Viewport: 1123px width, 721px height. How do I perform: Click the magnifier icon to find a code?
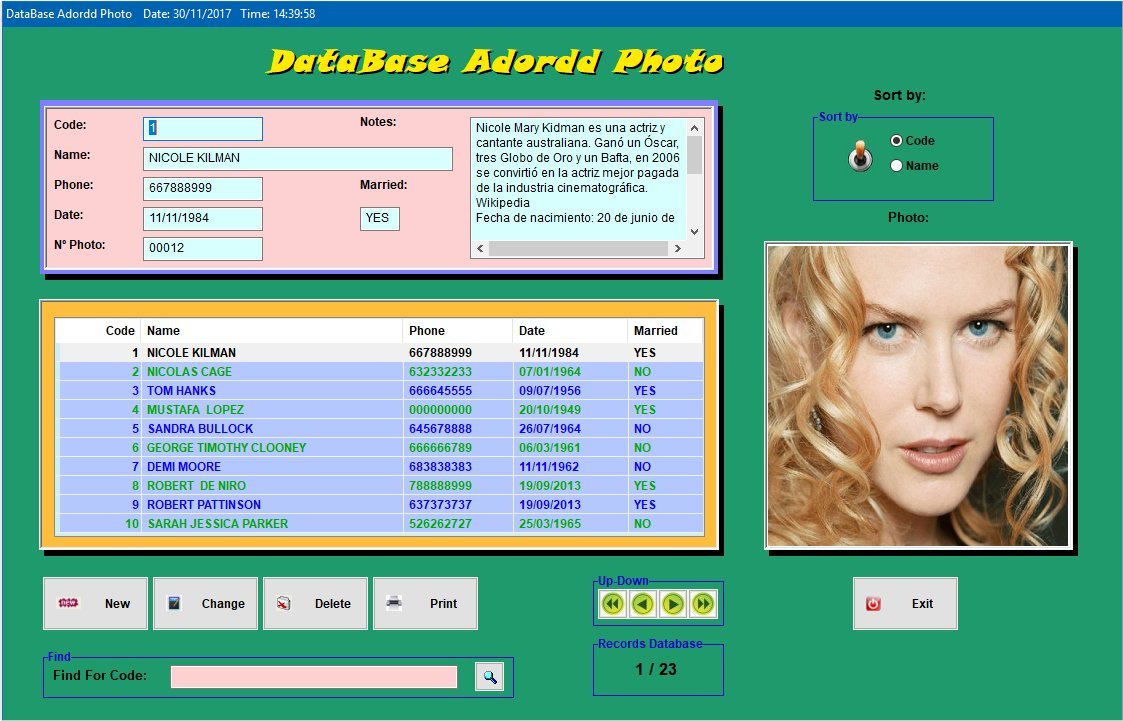(488, 677)
